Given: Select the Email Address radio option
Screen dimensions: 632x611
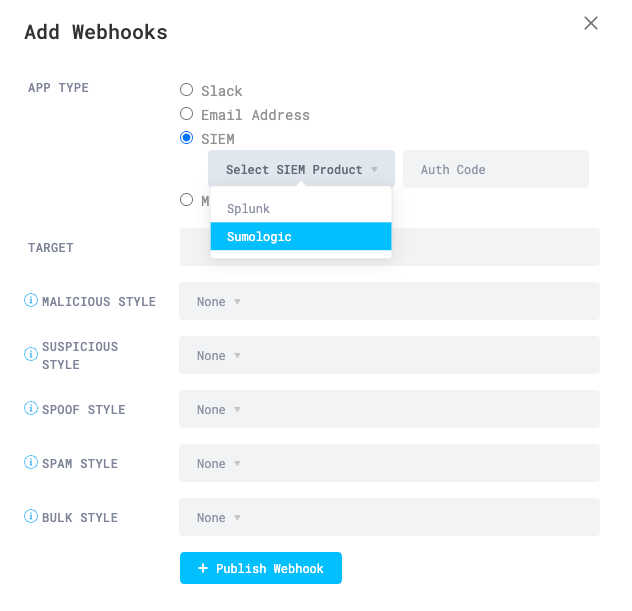Looking at the screenshot, I should click(x=187, y=114).
